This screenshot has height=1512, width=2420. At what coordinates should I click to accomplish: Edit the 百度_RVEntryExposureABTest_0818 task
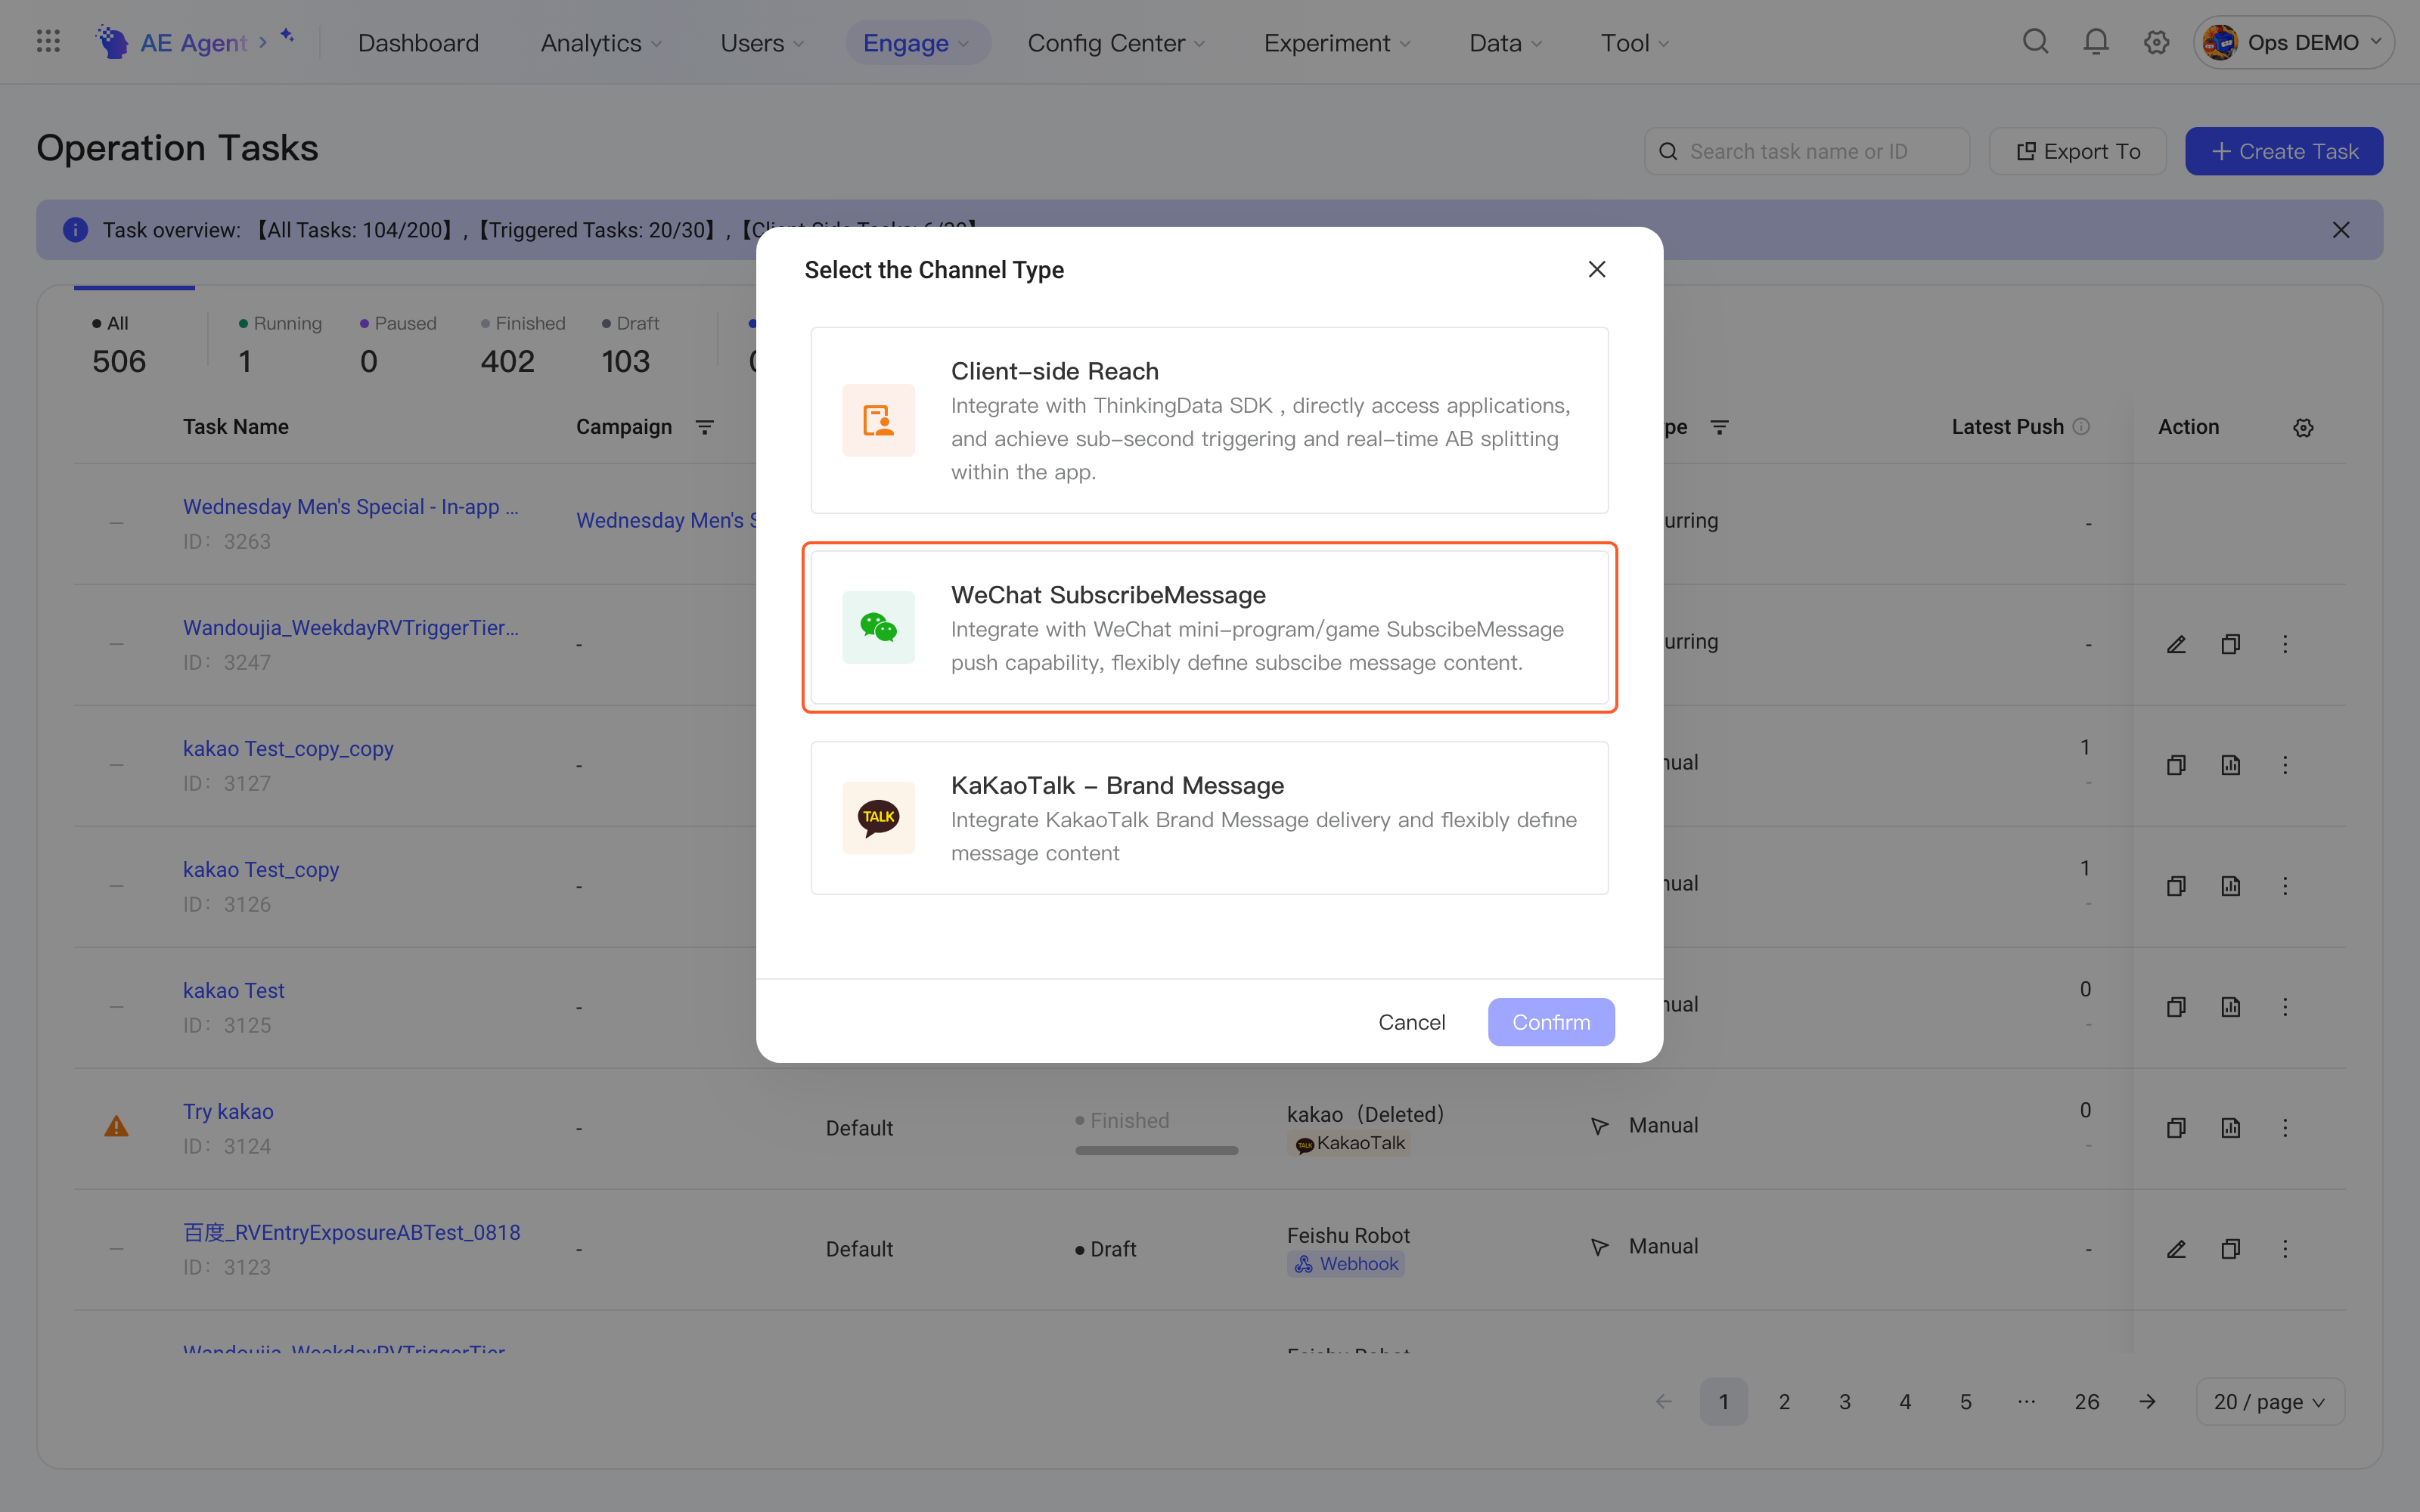pyautogui.click(x=2176, y=1249)
